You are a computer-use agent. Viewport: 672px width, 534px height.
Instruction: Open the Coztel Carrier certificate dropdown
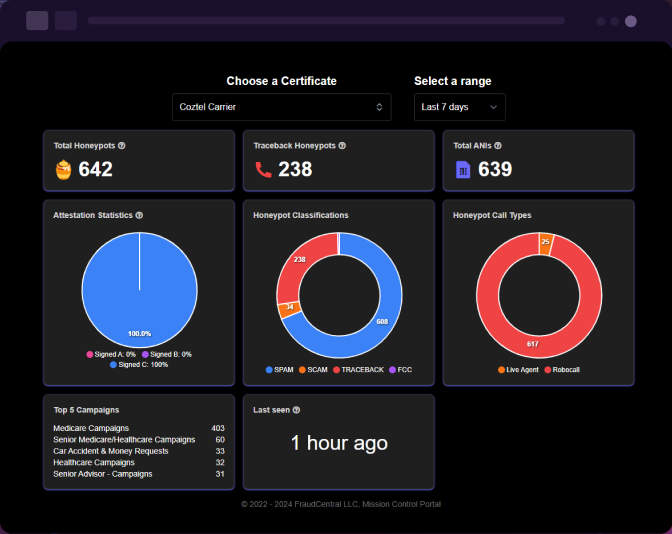point(281,107)
